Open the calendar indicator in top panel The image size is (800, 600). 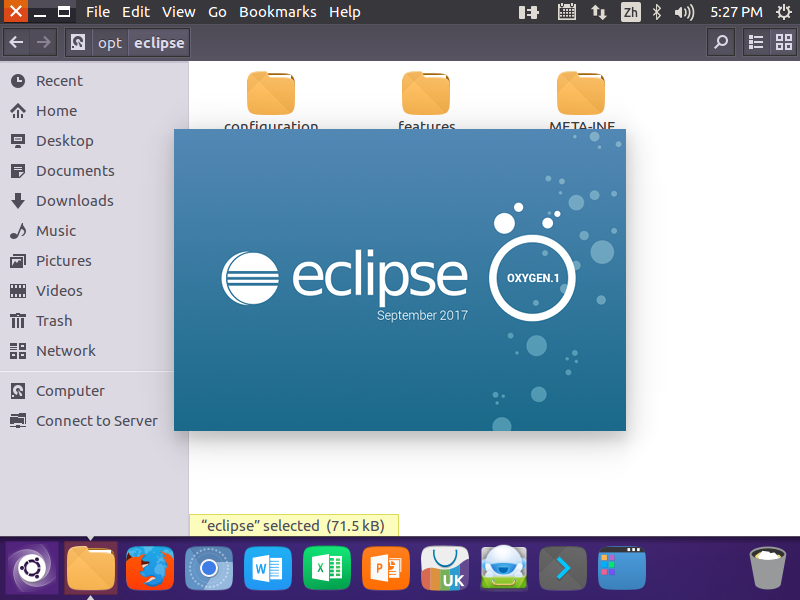tap(566, 12)
